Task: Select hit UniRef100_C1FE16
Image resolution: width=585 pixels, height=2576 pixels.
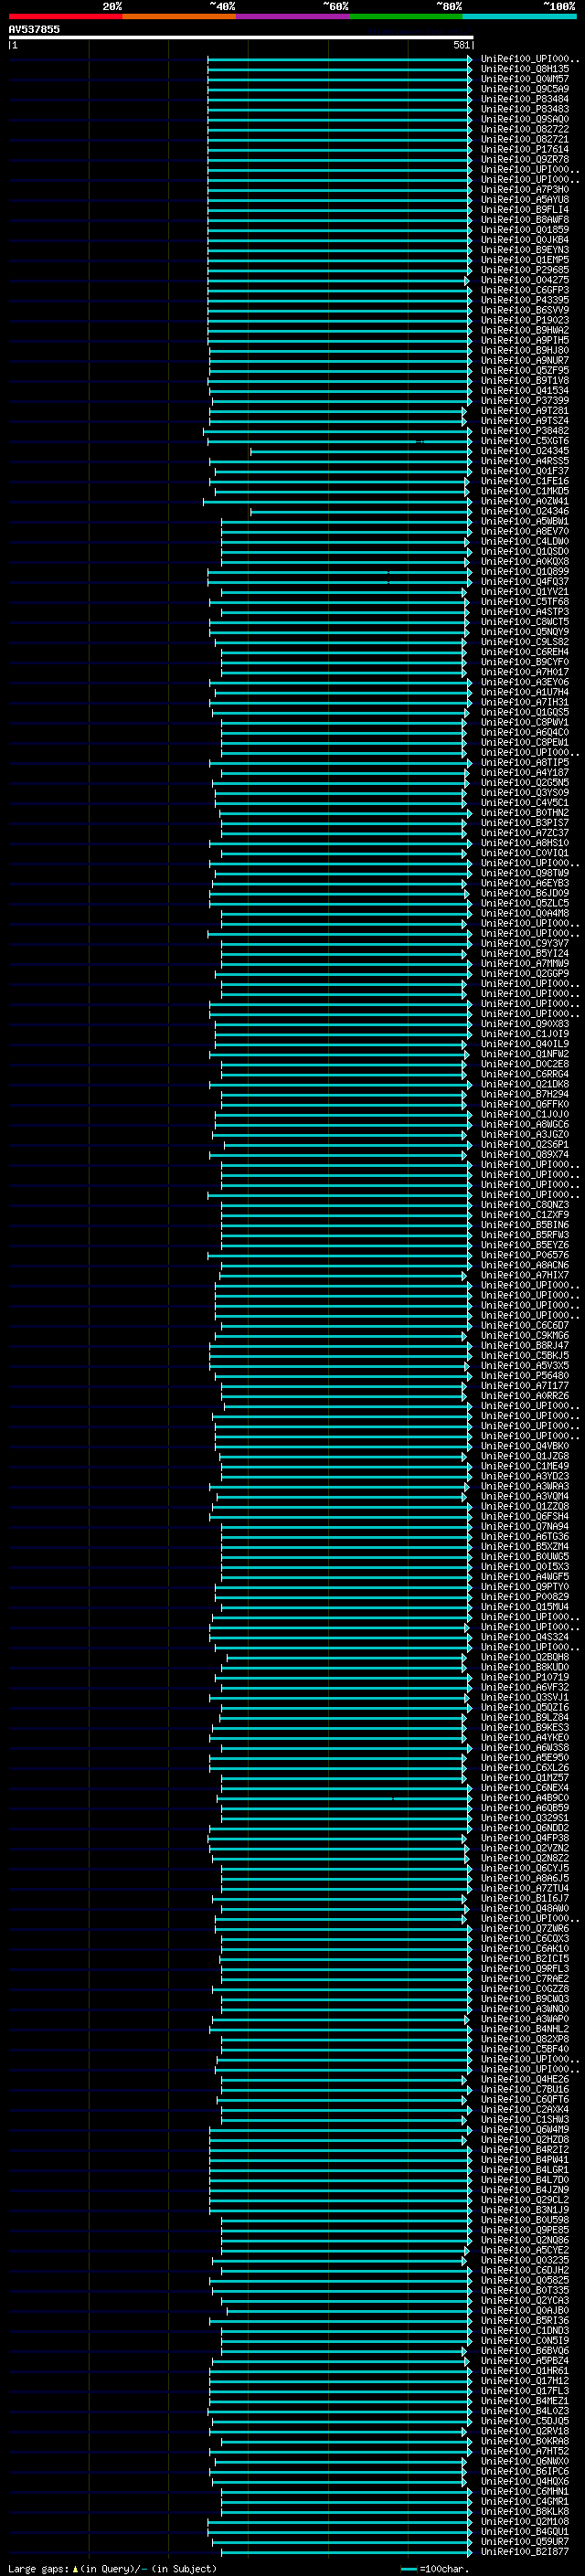Action: [524, 481]
